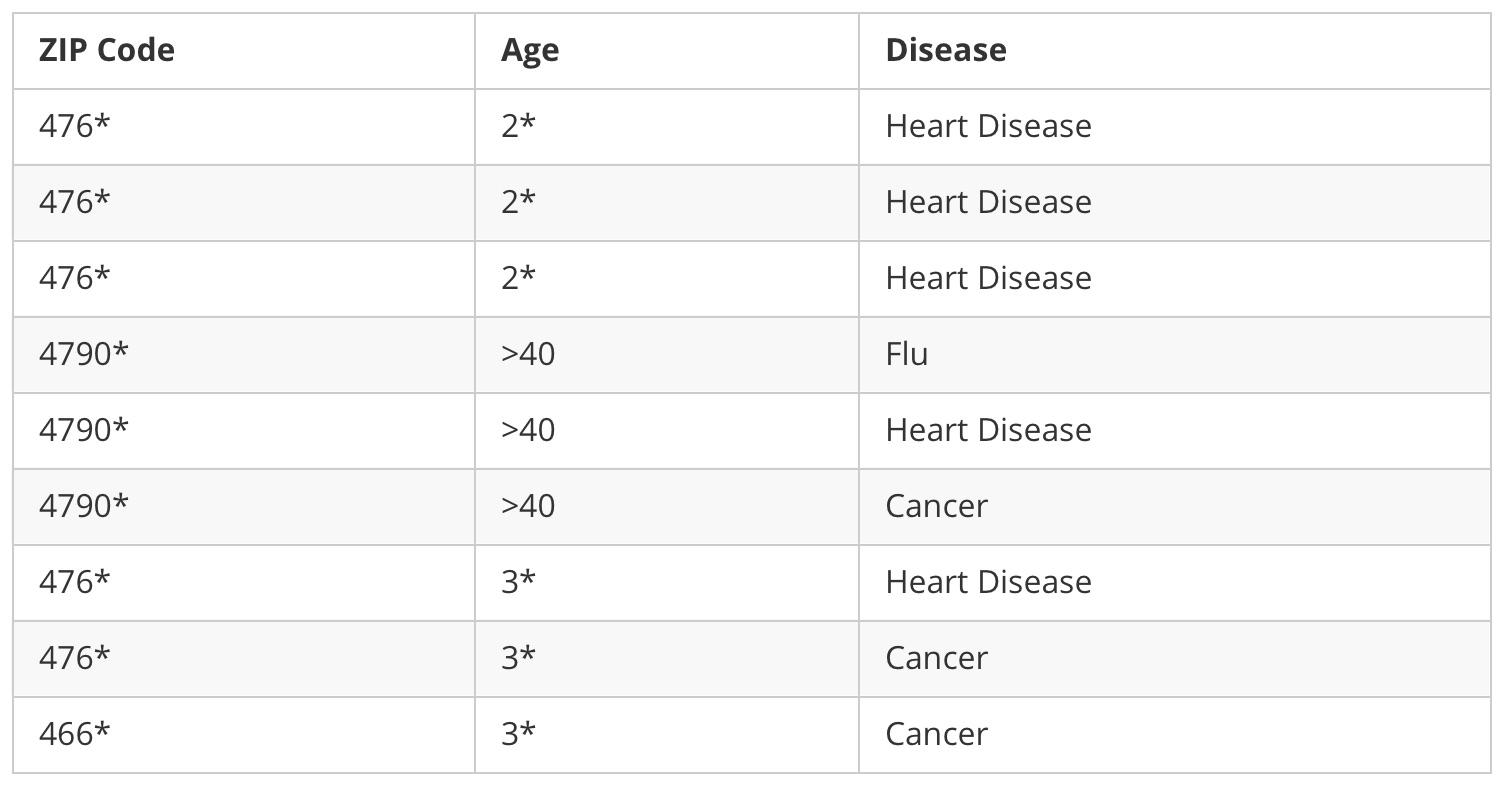
Task: Select Cancer cell in the 466* row
Action: (936, 734)
